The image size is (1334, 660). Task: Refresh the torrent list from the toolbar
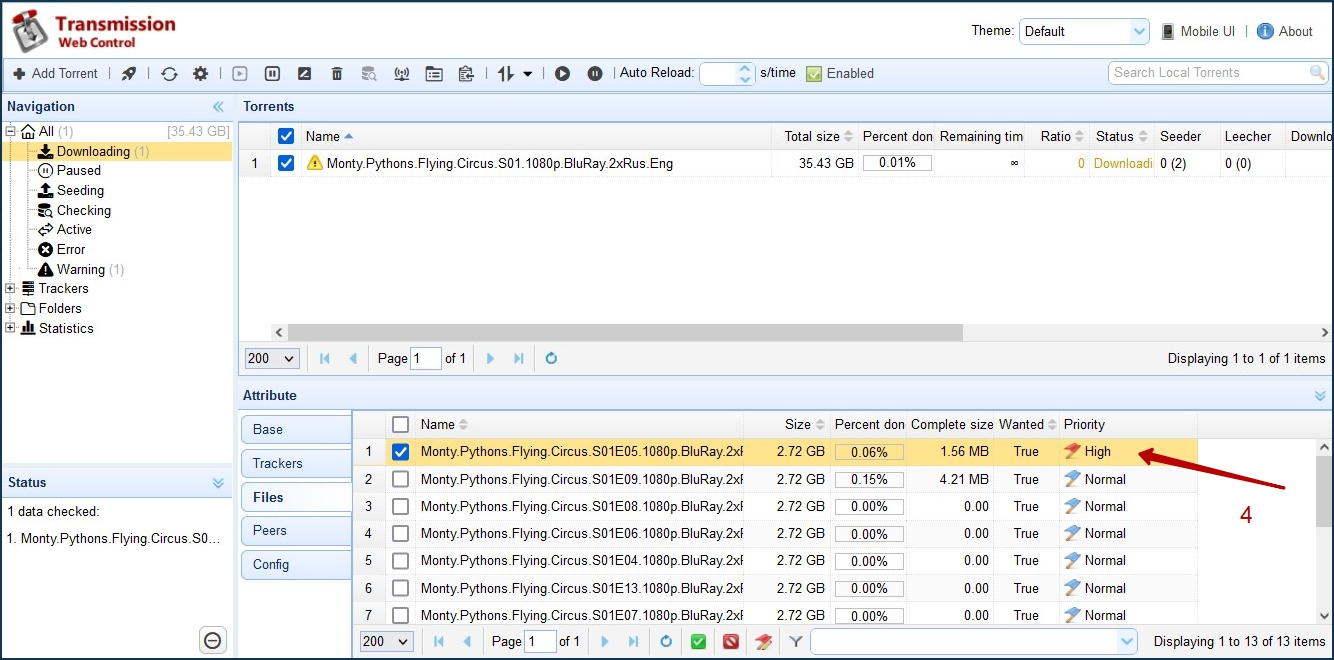point(169,73)
